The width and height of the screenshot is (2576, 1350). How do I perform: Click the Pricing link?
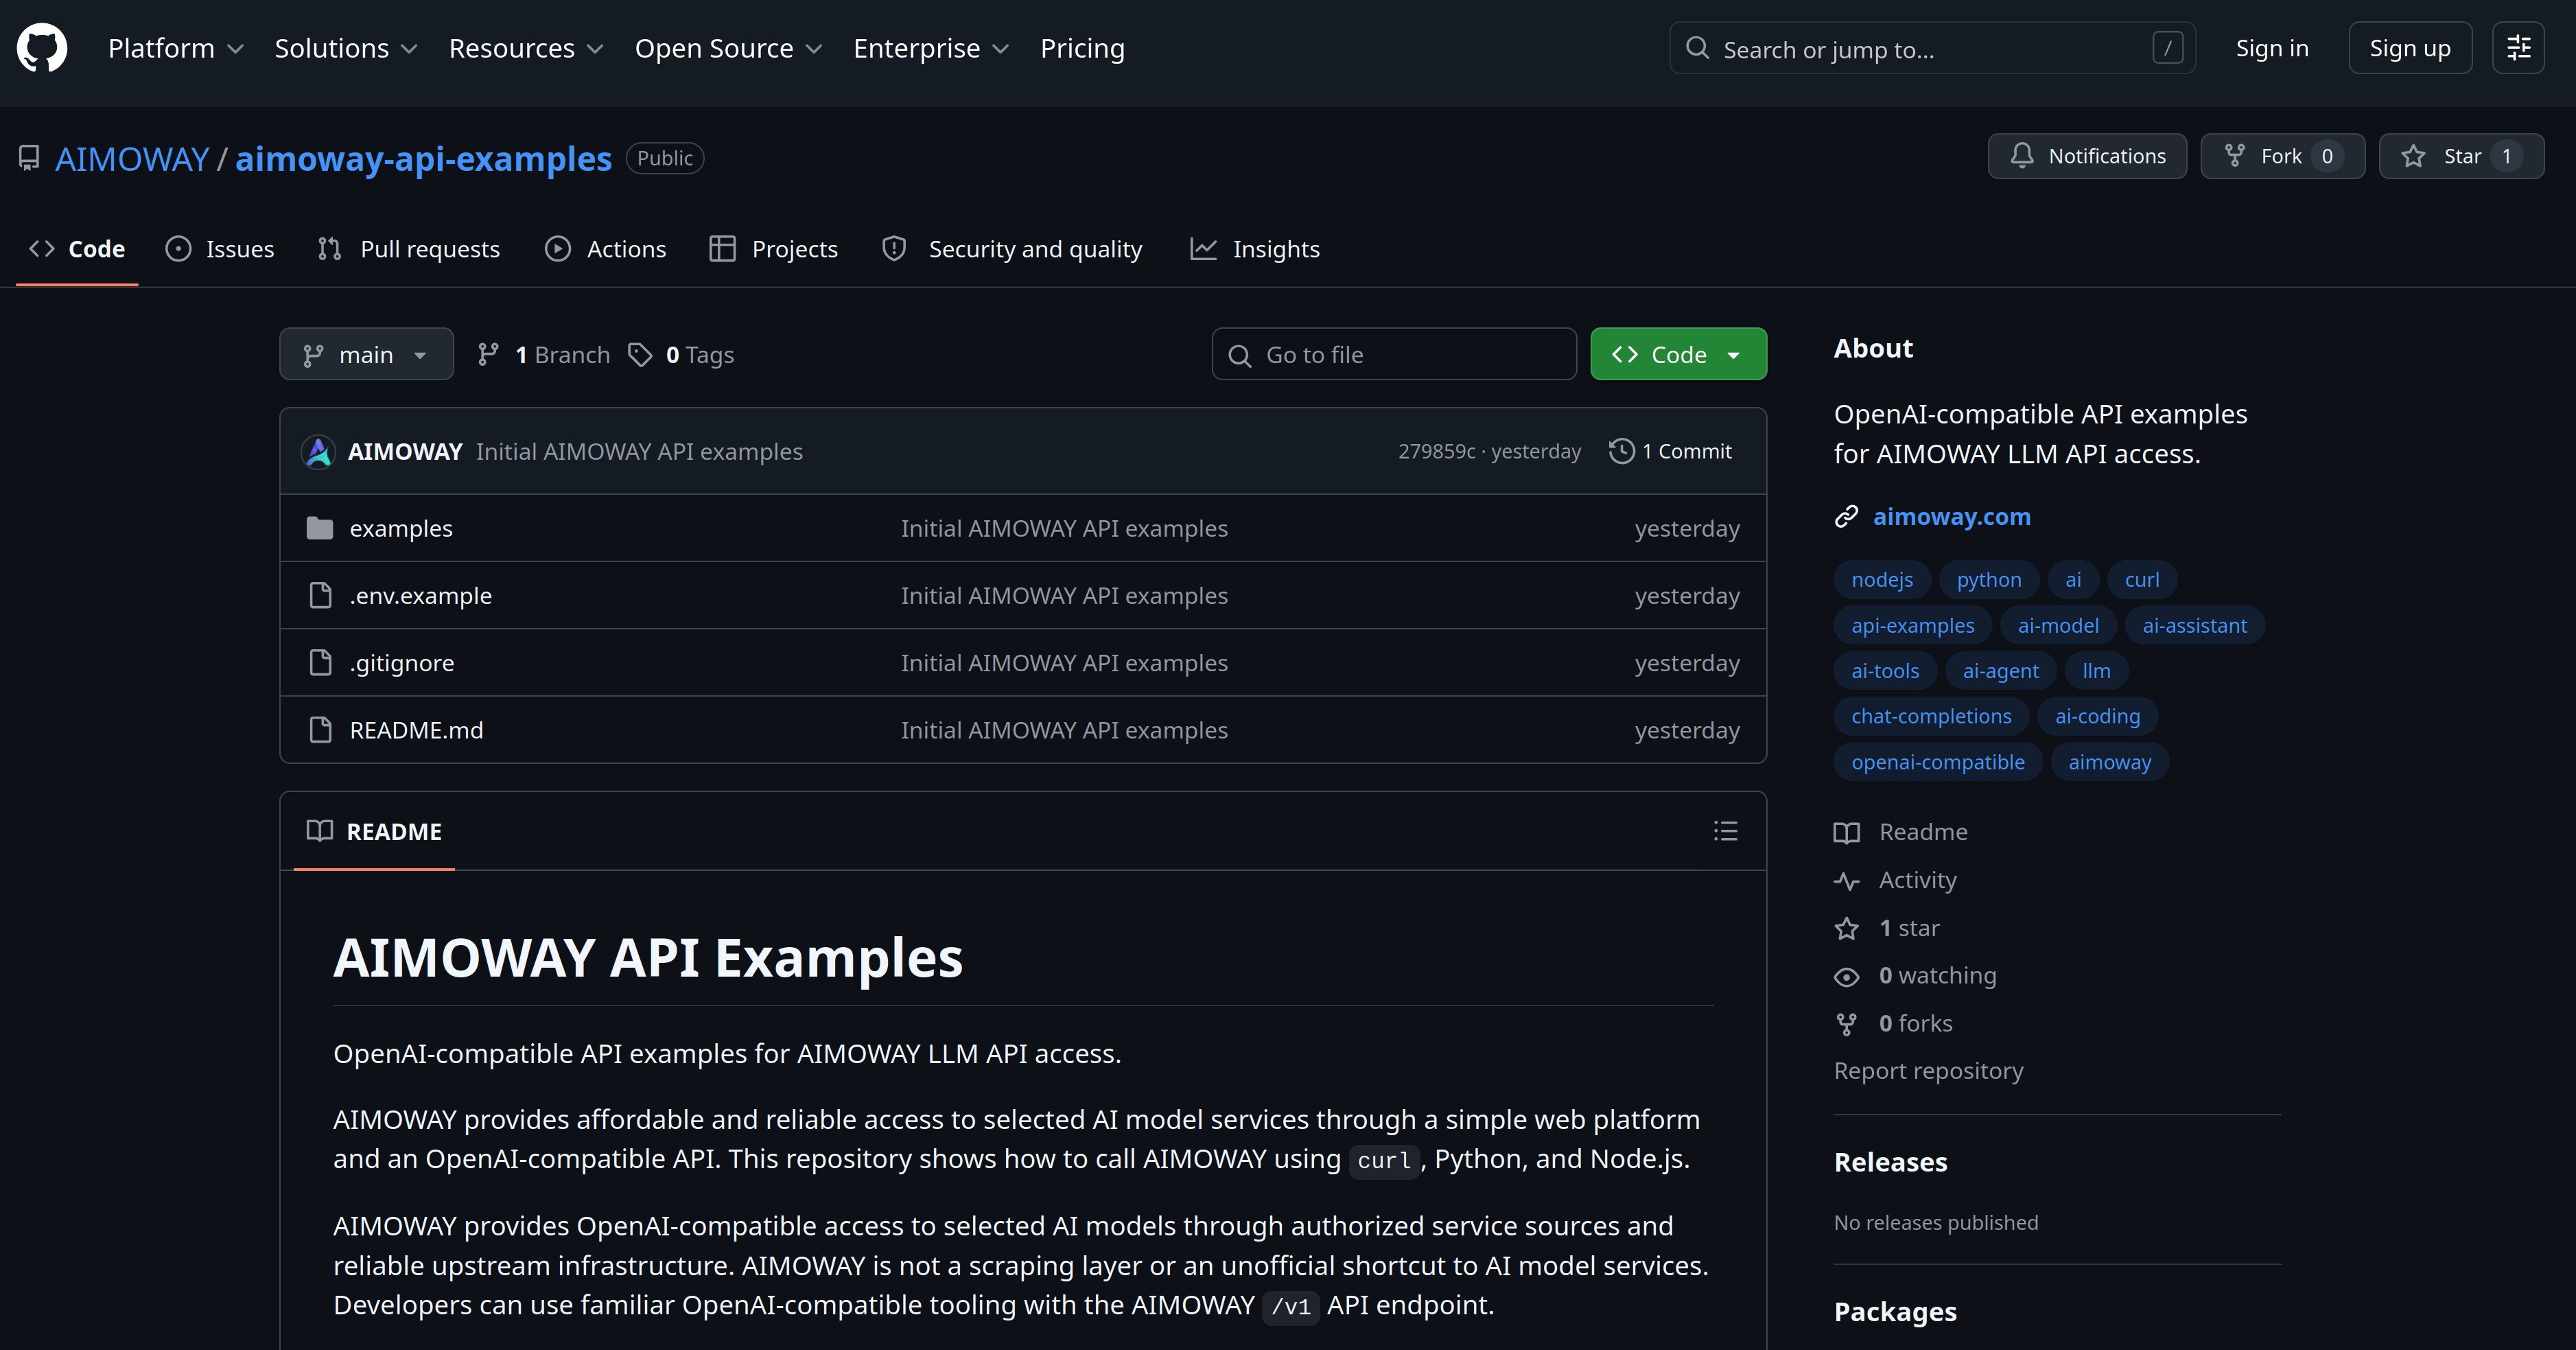1082,48
